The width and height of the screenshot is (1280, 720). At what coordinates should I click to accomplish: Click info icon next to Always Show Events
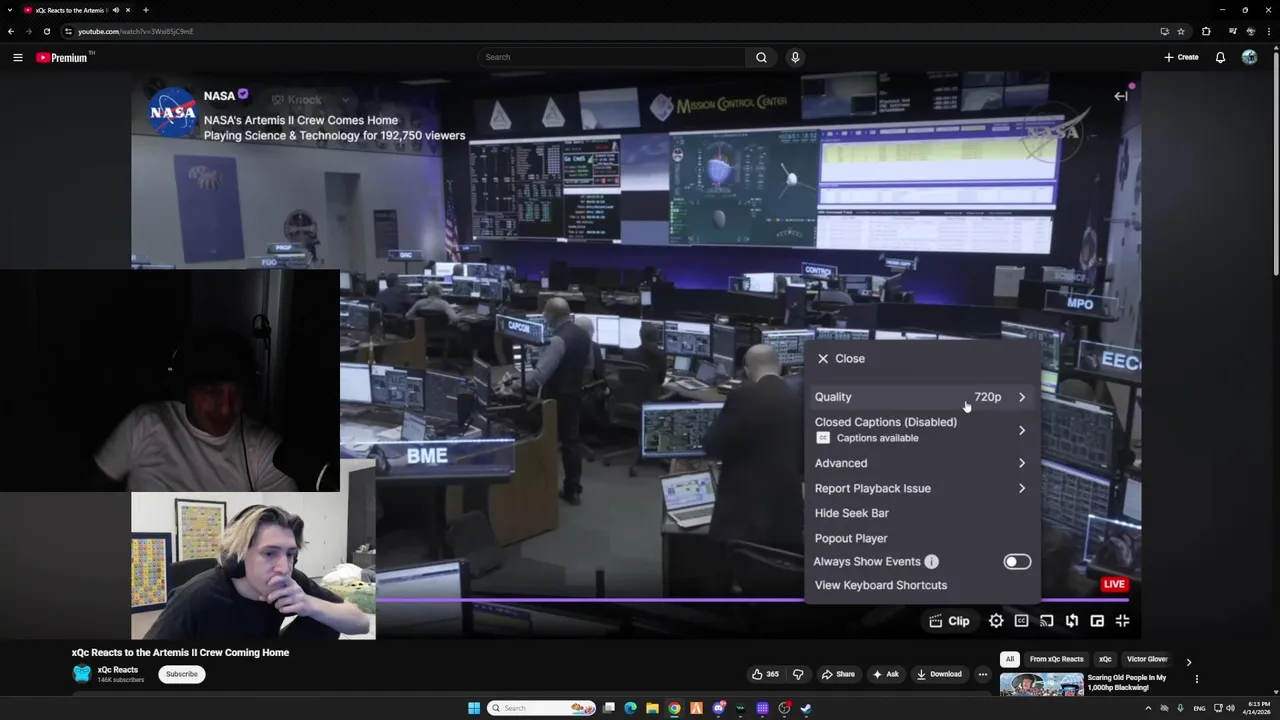[931, 562]
